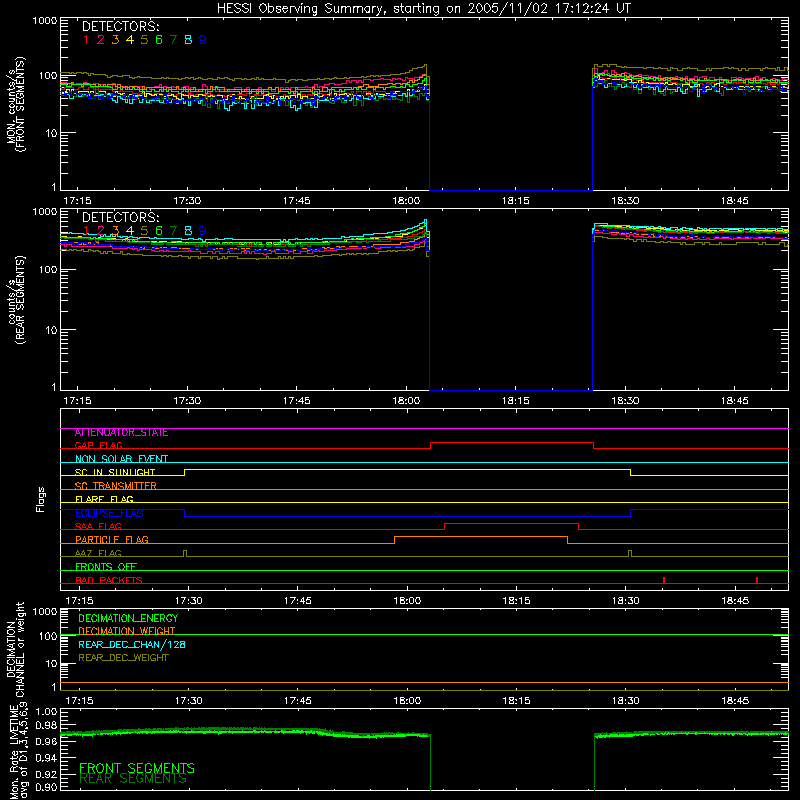Click the REAR_DEC_CHAN/128 legend label
Viewport: 800px width, 800px height.
coord(132,644)
